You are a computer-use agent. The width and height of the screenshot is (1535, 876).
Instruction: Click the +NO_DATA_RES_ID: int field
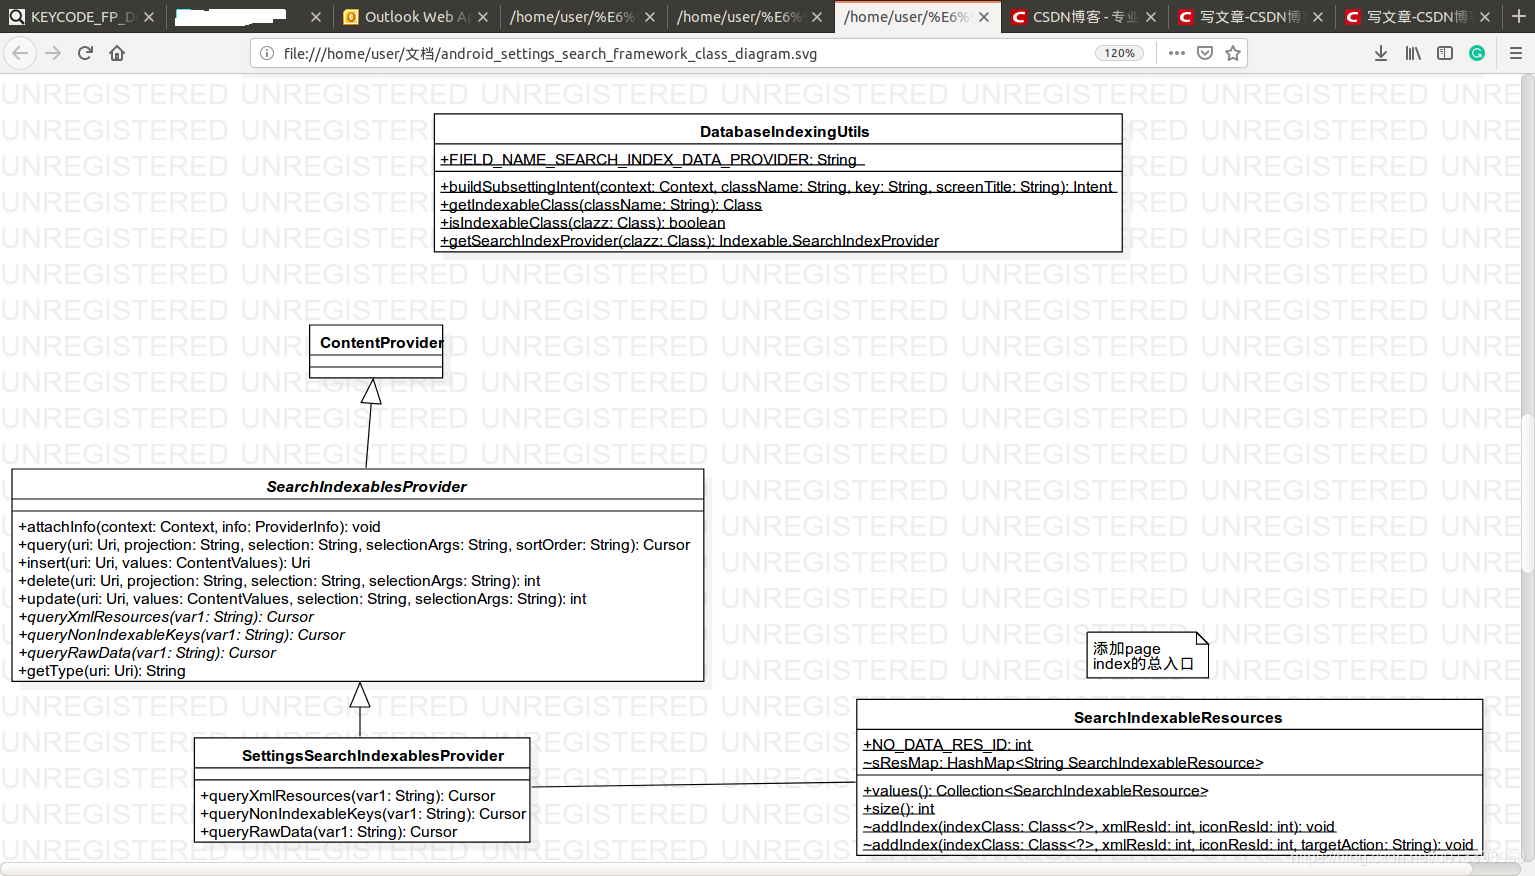pyautogui.click(x=947, y=745)
